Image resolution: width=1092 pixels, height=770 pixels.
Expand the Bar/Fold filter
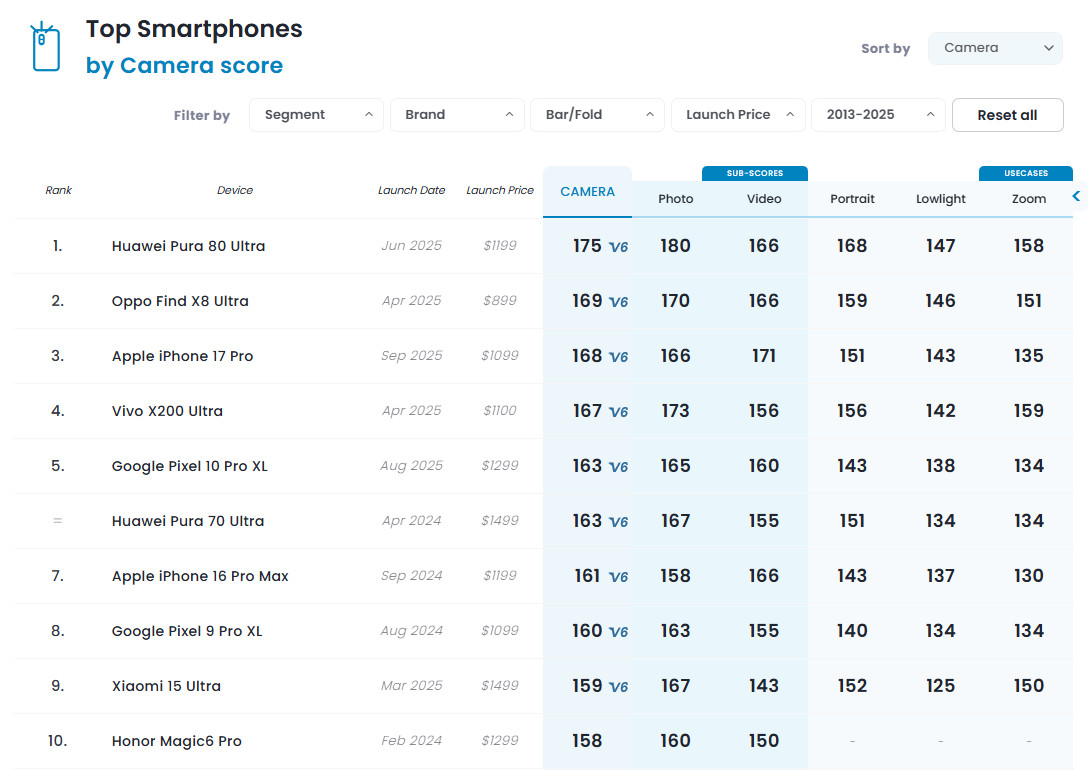(597, 115)
